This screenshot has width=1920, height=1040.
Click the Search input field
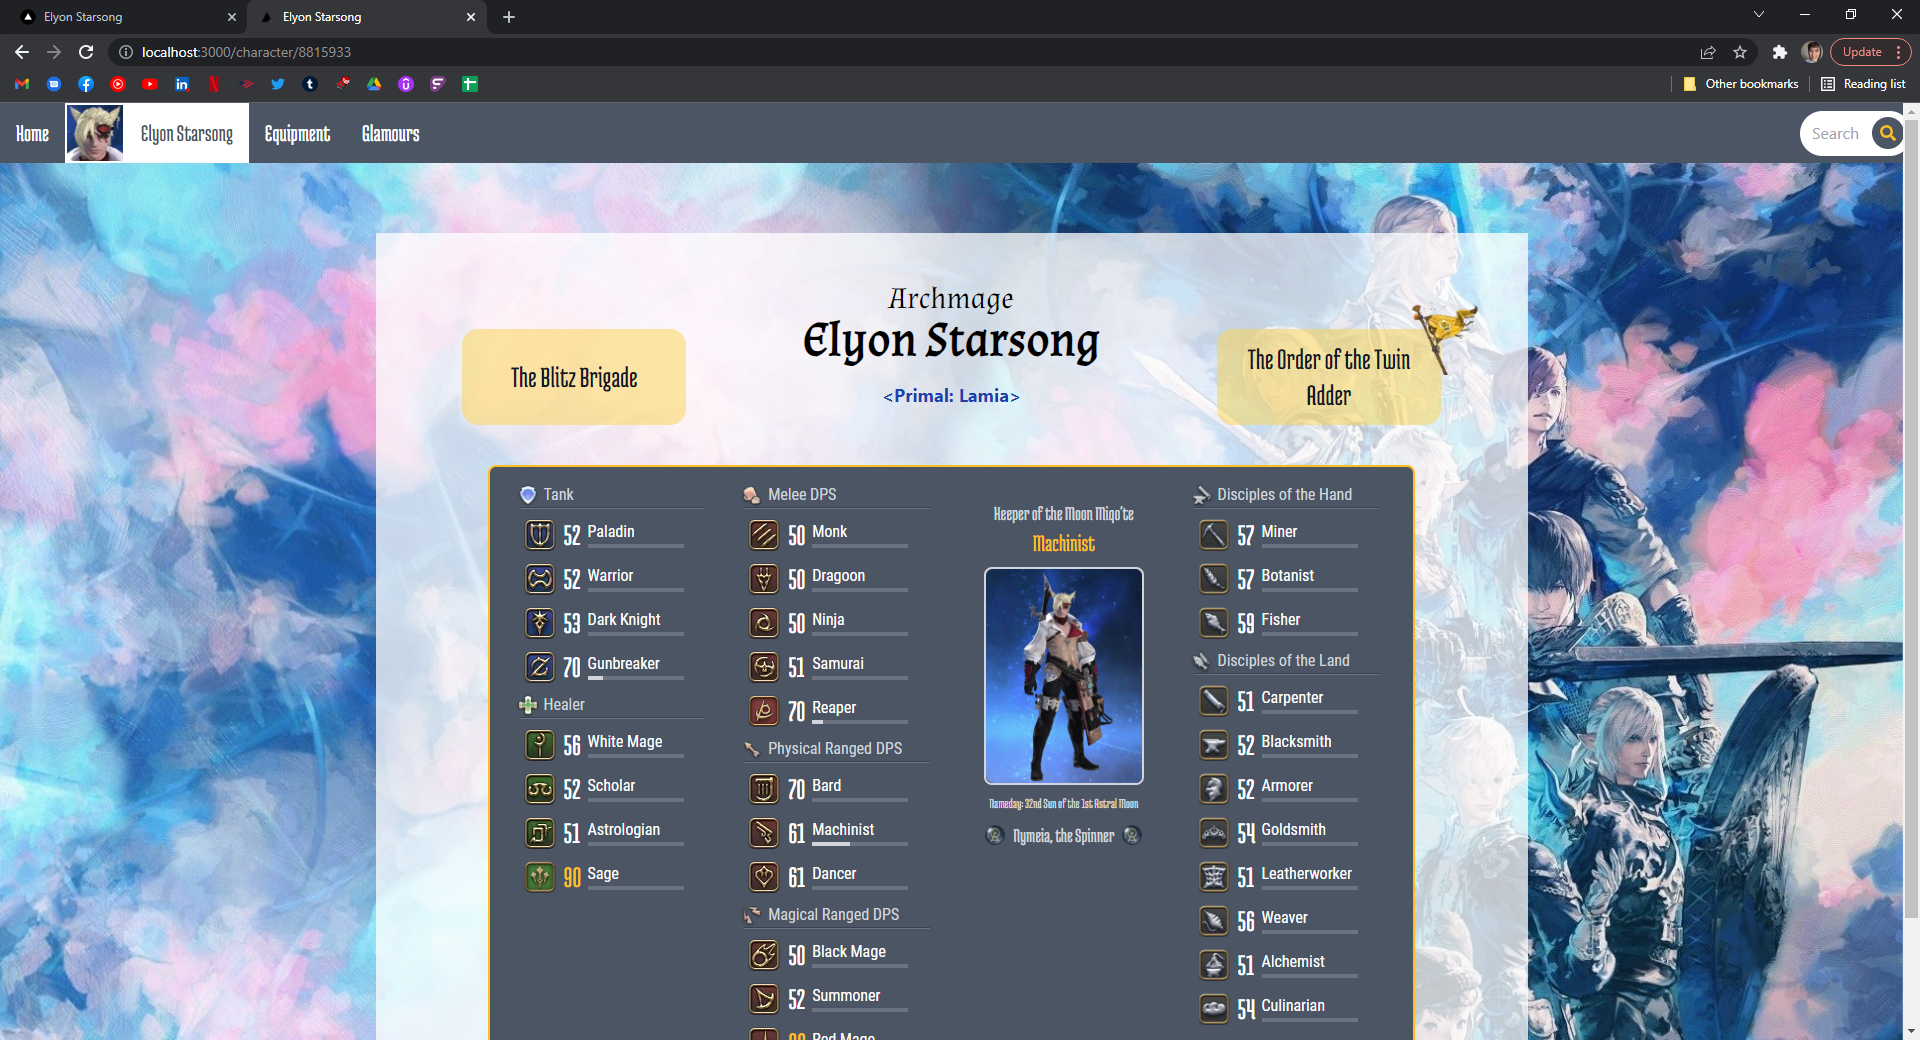click(x=1836, y=134)
